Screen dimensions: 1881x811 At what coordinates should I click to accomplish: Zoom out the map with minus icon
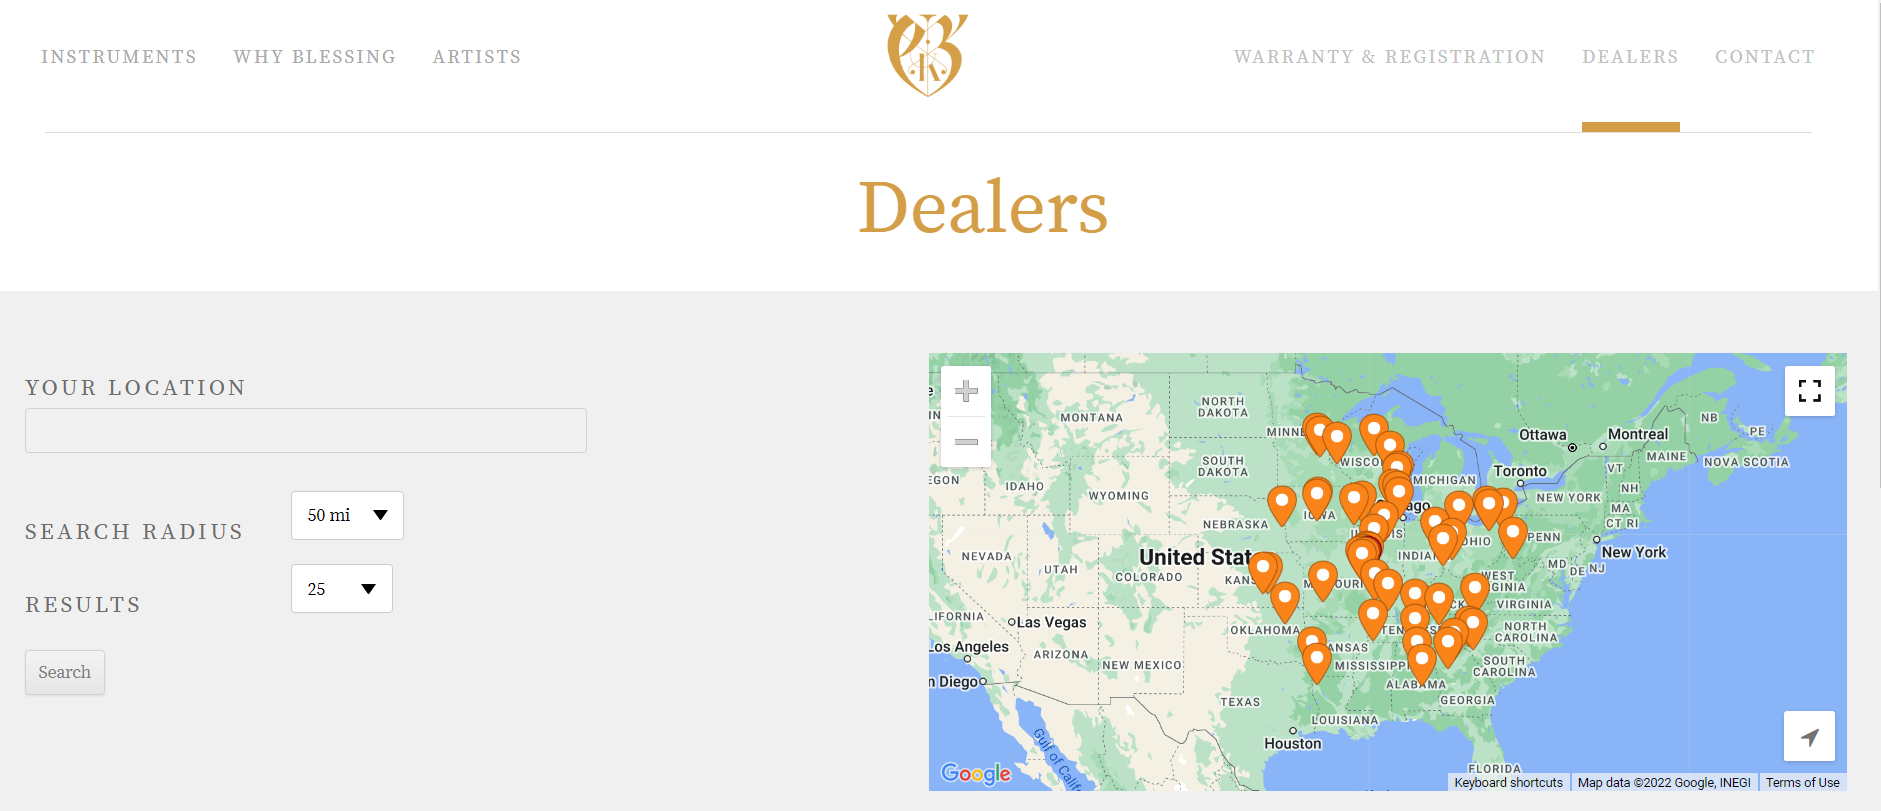(x=966, y=442)
